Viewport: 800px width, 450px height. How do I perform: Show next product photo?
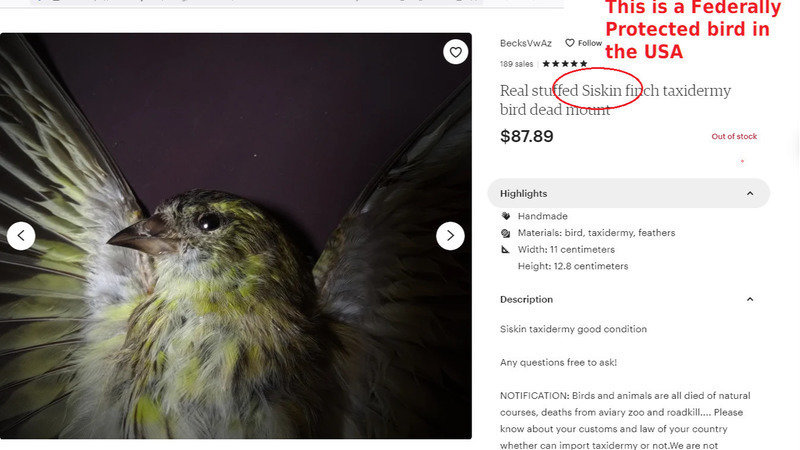coord(450,236)
